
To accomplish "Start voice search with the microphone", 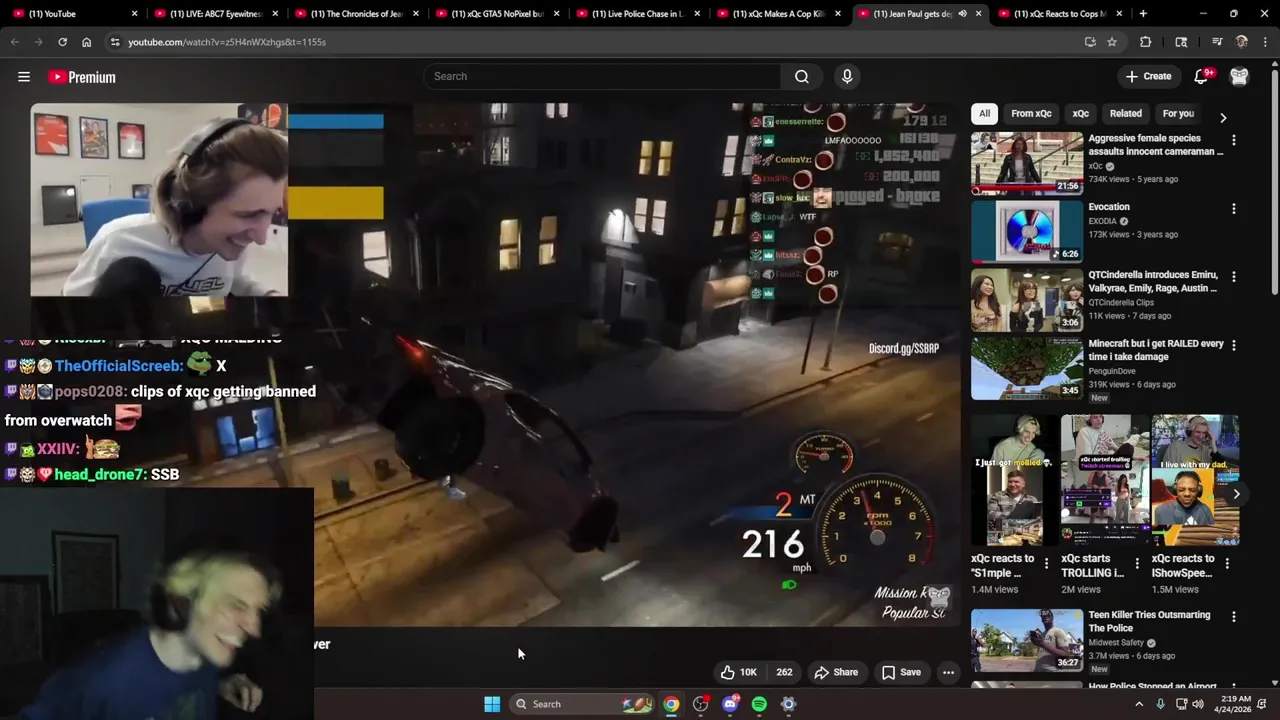I will point(847,76).
